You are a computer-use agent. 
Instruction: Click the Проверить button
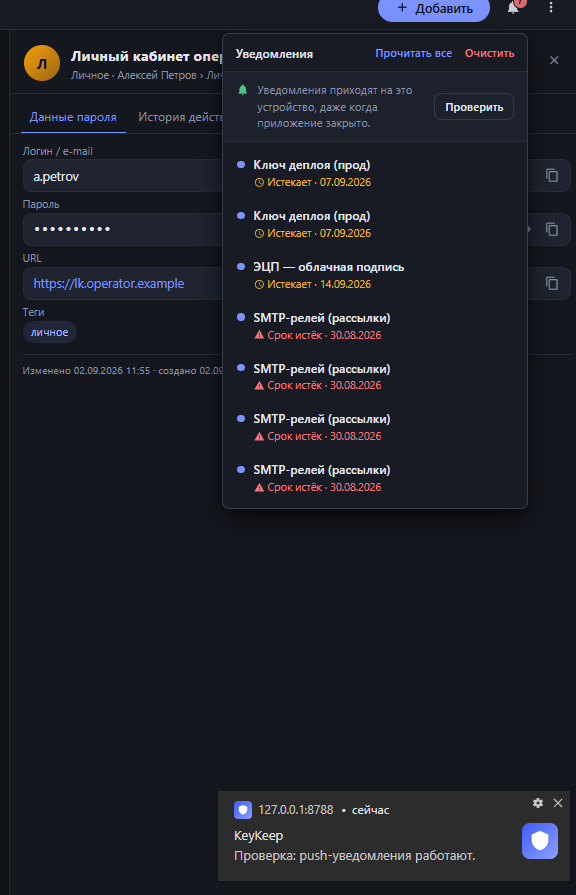pyautogui.click(x=474, y=107)
